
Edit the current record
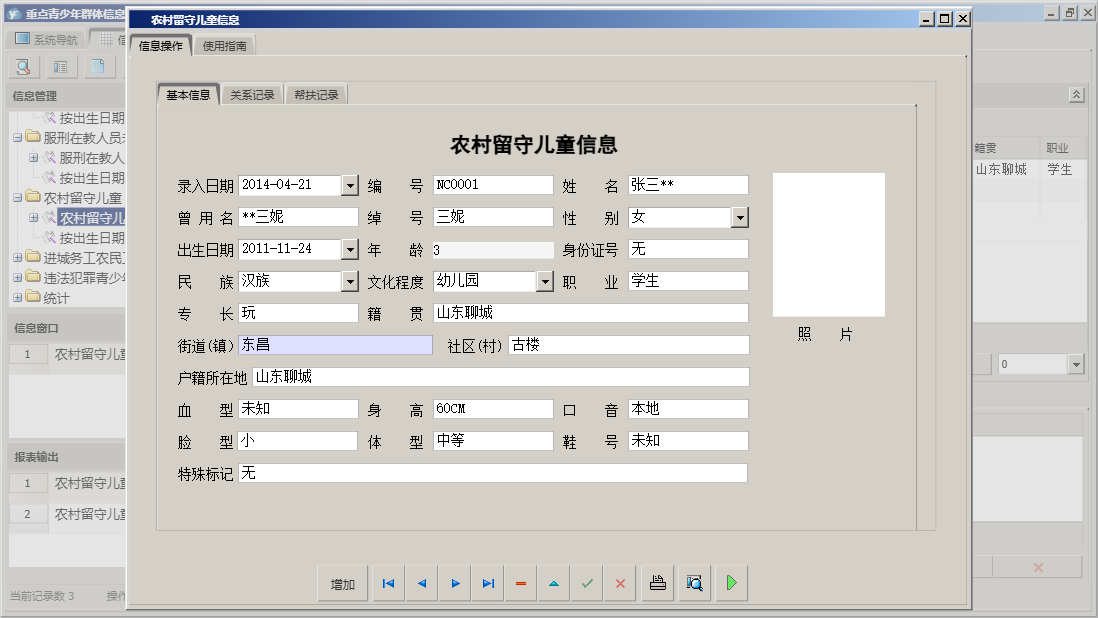553,582
